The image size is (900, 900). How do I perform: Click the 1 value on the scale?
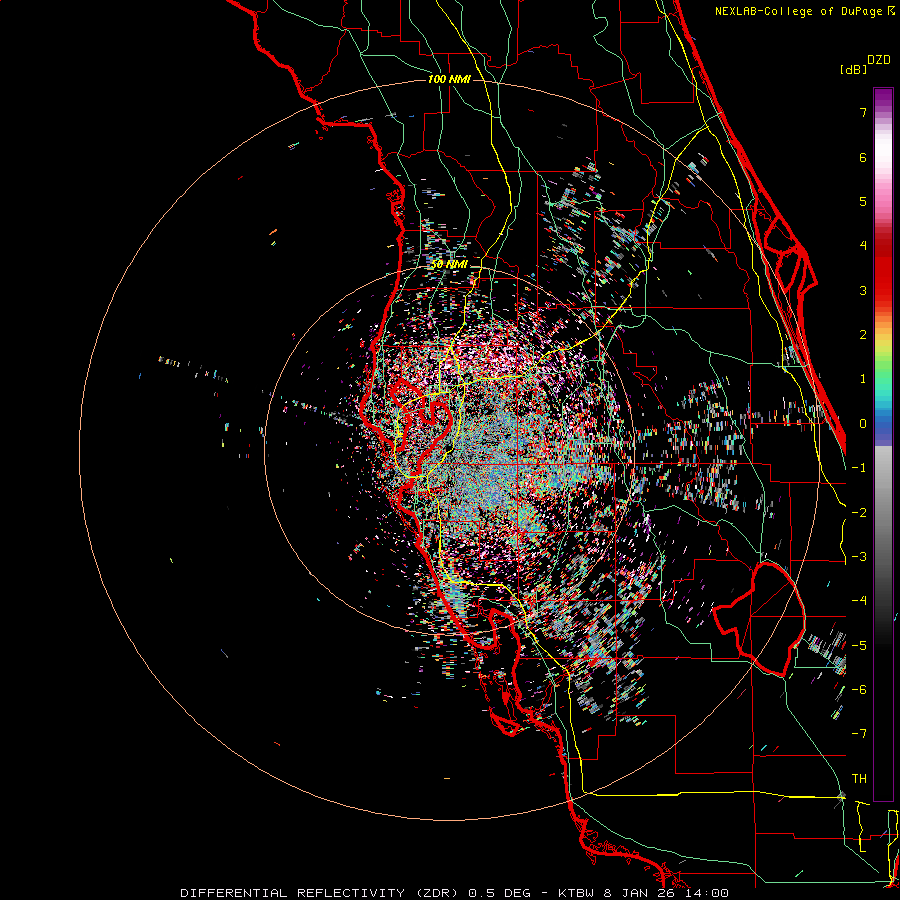pos(863,379)
